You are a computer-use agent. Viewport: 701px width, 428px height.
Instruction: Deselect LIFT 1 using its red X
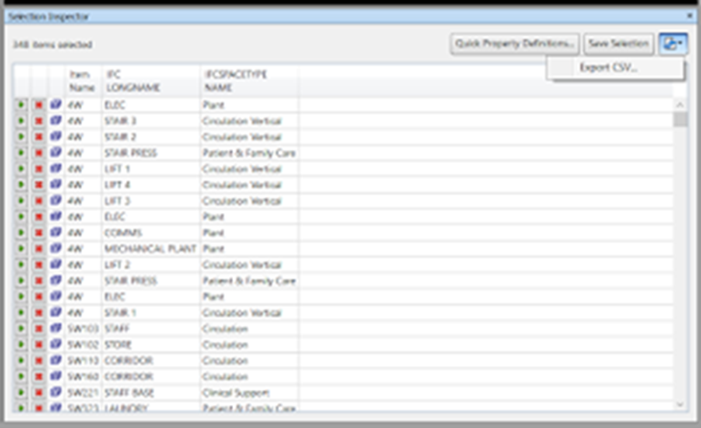click(39, 169)
